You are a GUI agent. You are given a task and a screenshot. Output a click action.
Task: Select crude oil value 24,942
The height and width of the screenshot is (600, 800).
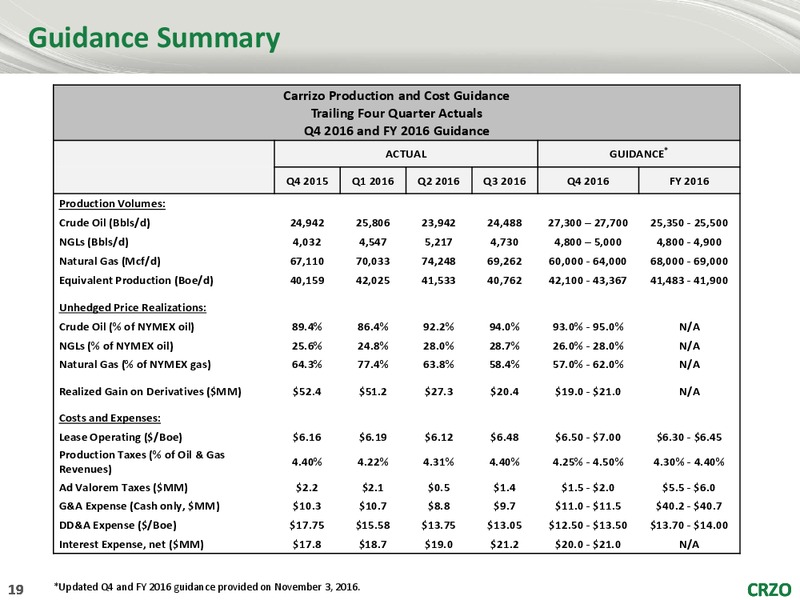pyautogui.click(x=307, y=223)
